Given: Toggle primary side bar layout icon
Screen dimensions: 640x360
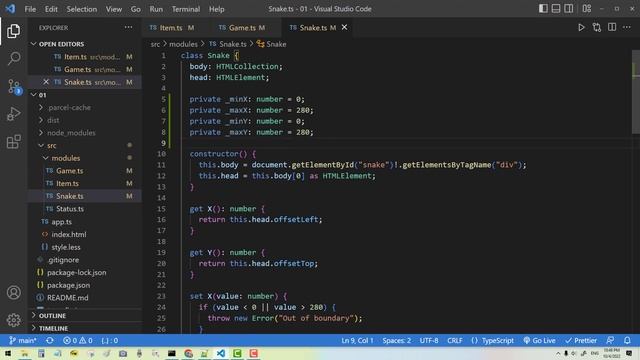Looking at the screenshot, I should 543,9.
